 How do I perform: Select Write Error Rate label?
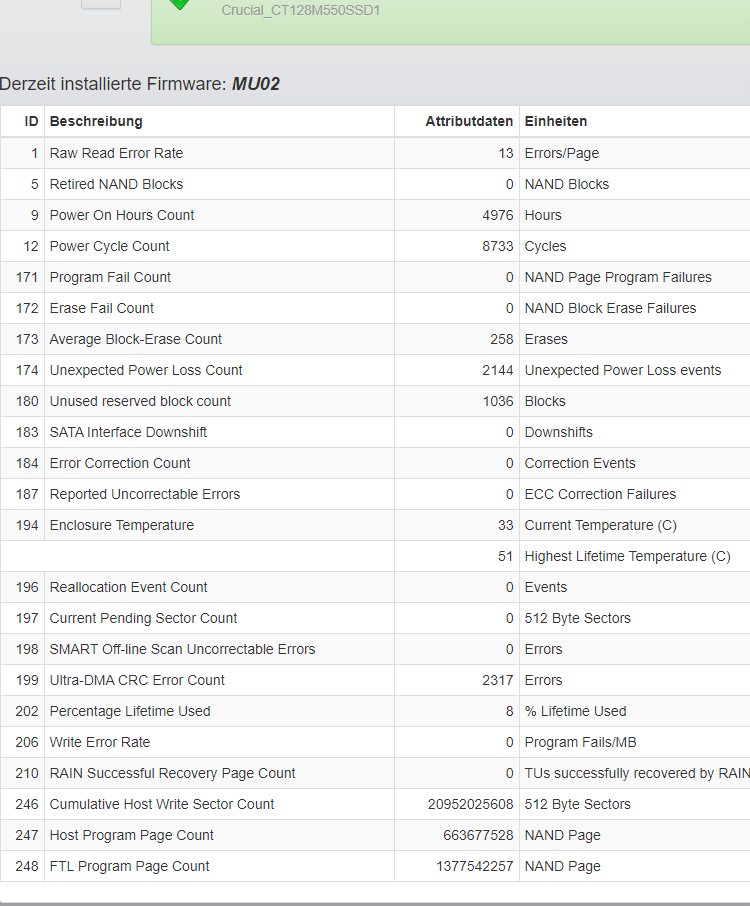pos(100,742)
